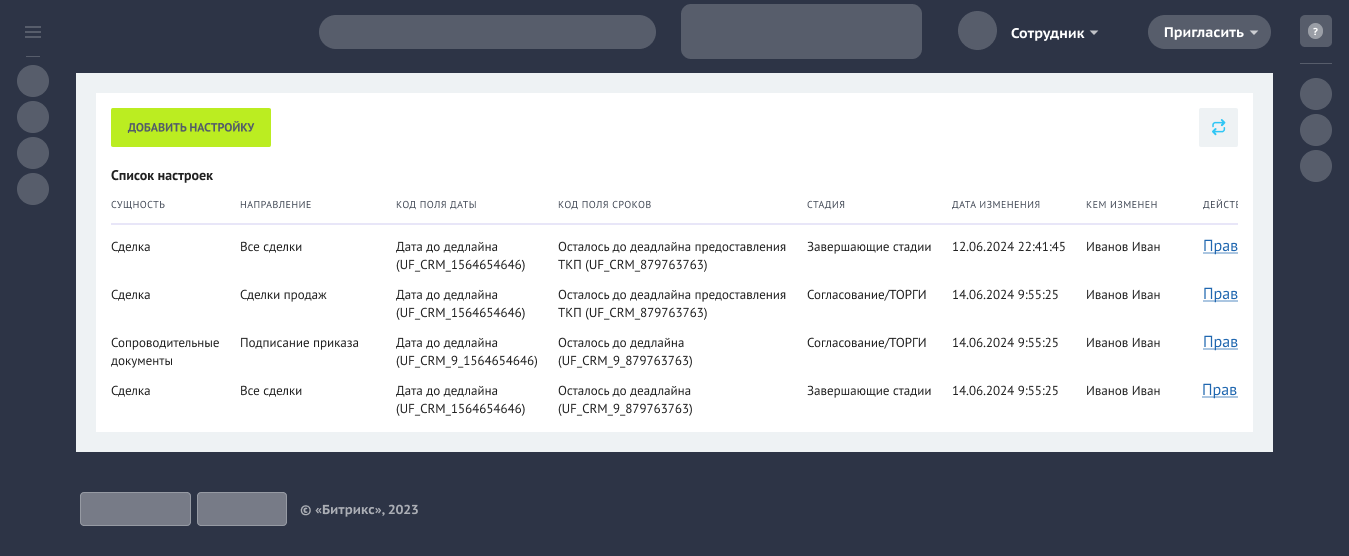Select the bottom circle icon in left sidebar
The height and width of the screenshot is (556, 1349).
33,189
